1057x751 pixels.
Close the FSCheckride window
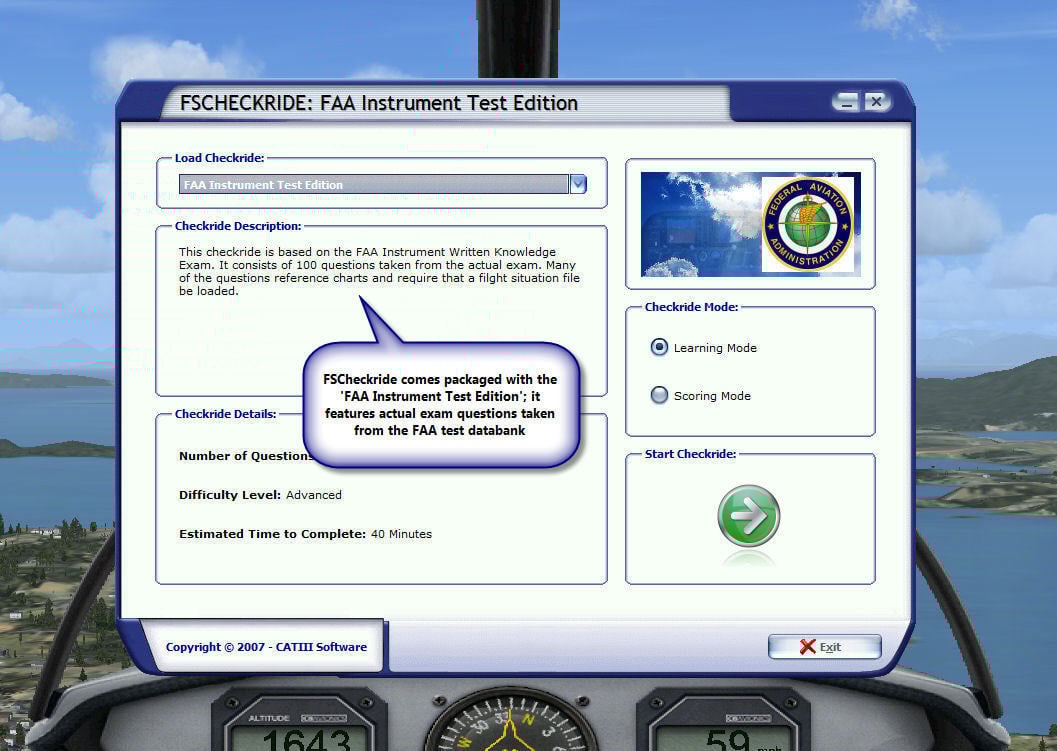tap(876, 102)
